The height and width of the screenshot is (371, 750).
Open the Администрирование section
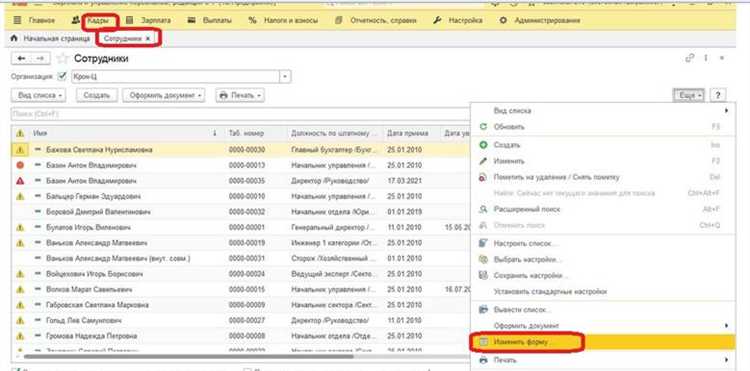(x=540, y=21)
